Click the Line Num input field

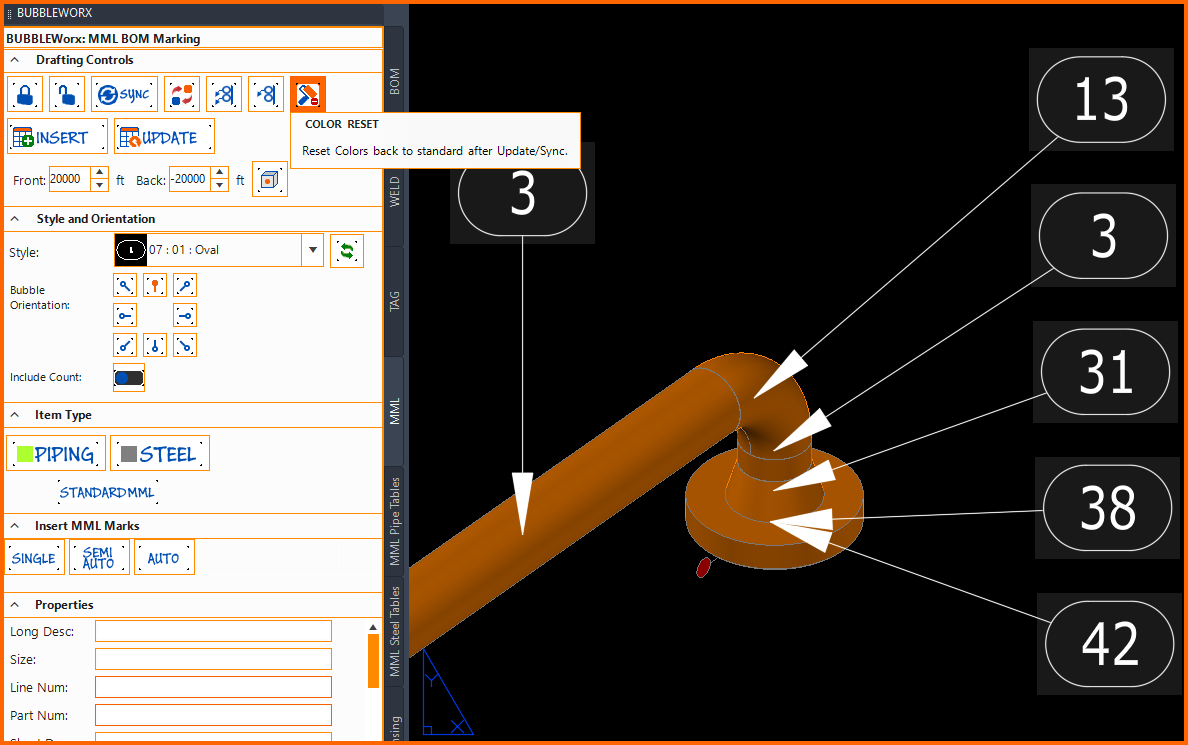pos(213,687)
